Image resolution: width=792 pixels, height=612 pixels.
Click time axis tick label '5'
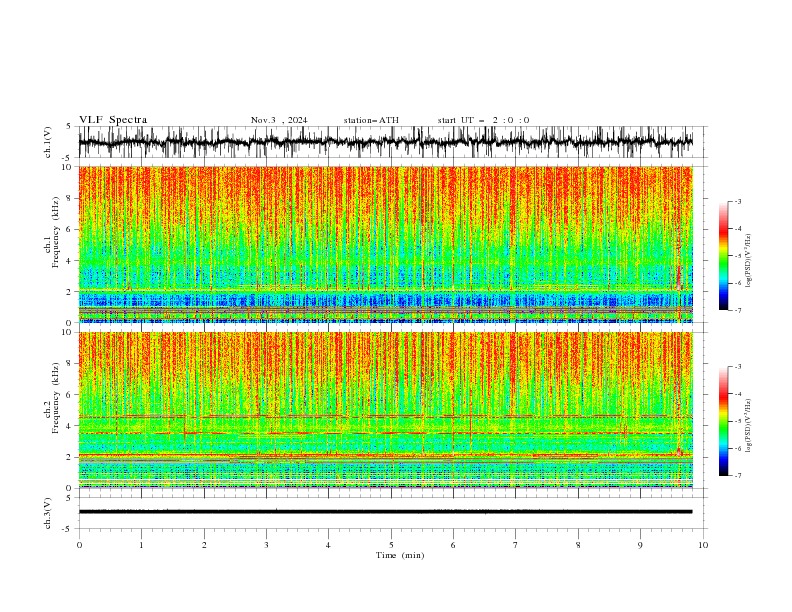(x=391, y=545)
